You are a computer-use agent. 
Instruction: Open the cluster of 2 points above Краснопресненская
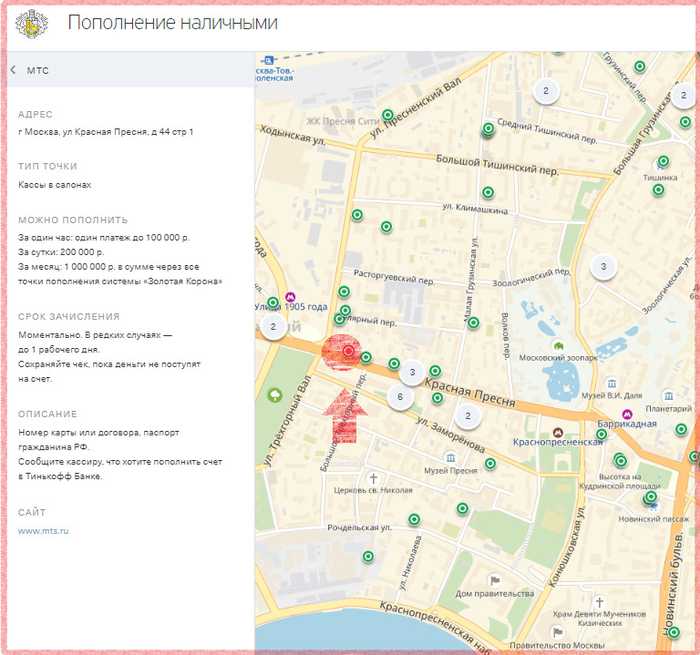coord(467,416)
